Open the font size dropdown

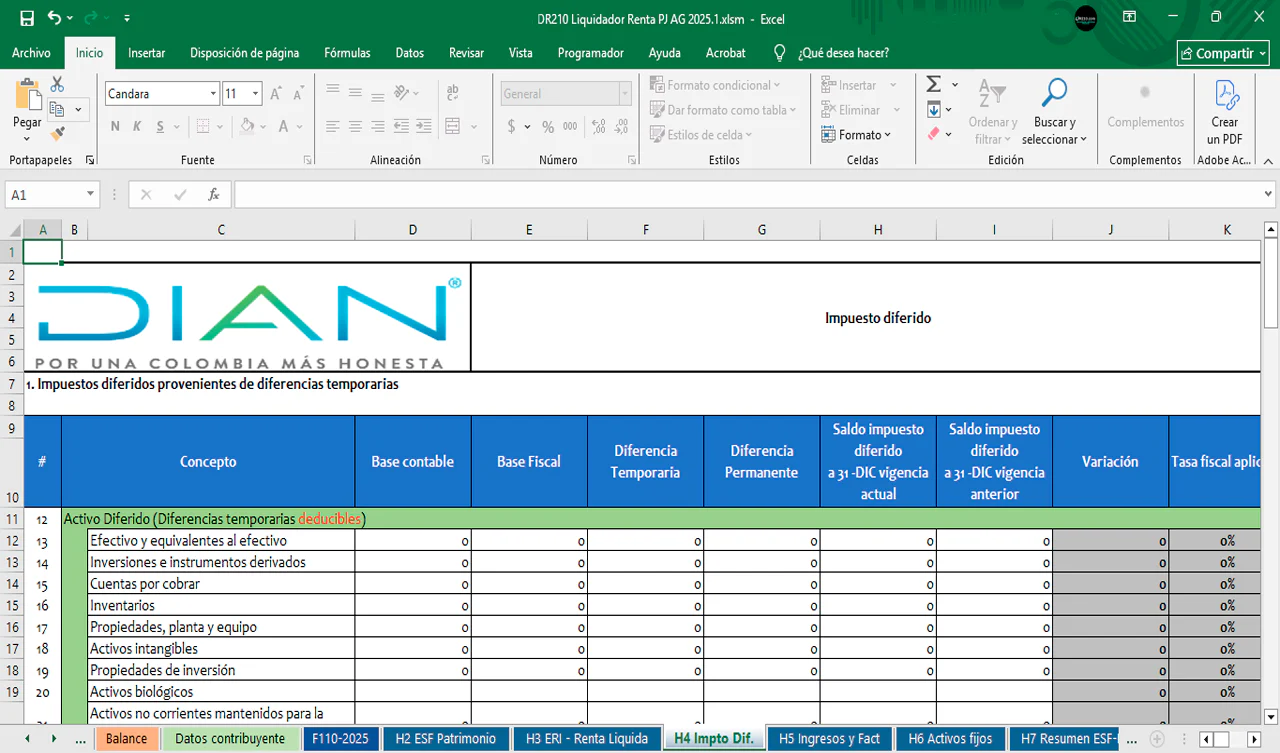tap(255, 94)
